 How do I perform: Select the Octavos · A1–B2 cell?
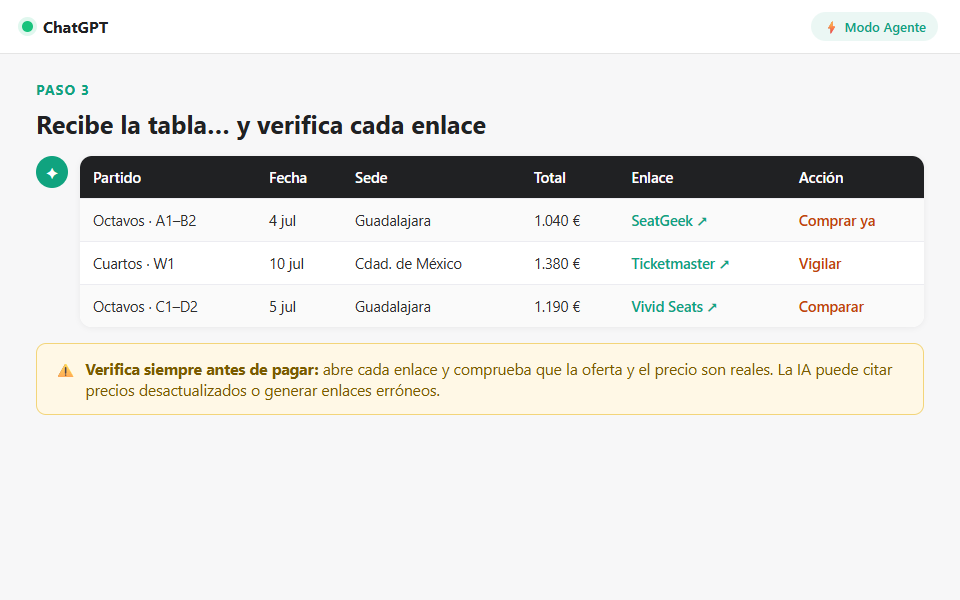pos(144,221)
